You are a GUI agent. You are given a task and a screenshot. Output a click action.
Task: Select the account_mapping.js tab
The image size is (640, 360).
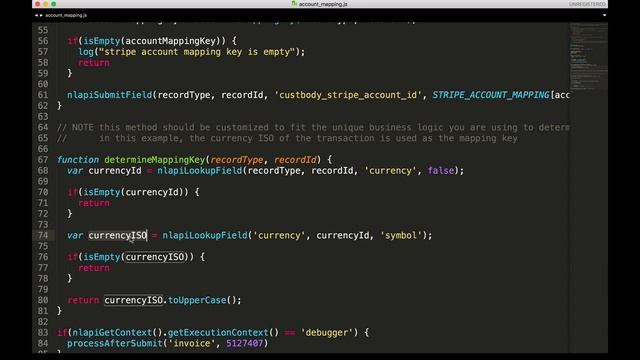tap(66, 15)
